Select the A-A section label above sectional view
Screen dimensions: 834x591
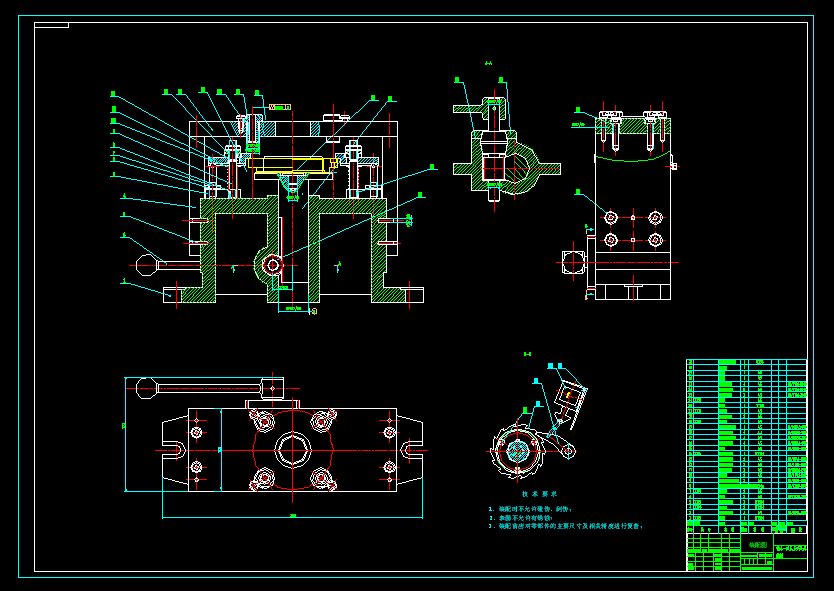(488, 63)
